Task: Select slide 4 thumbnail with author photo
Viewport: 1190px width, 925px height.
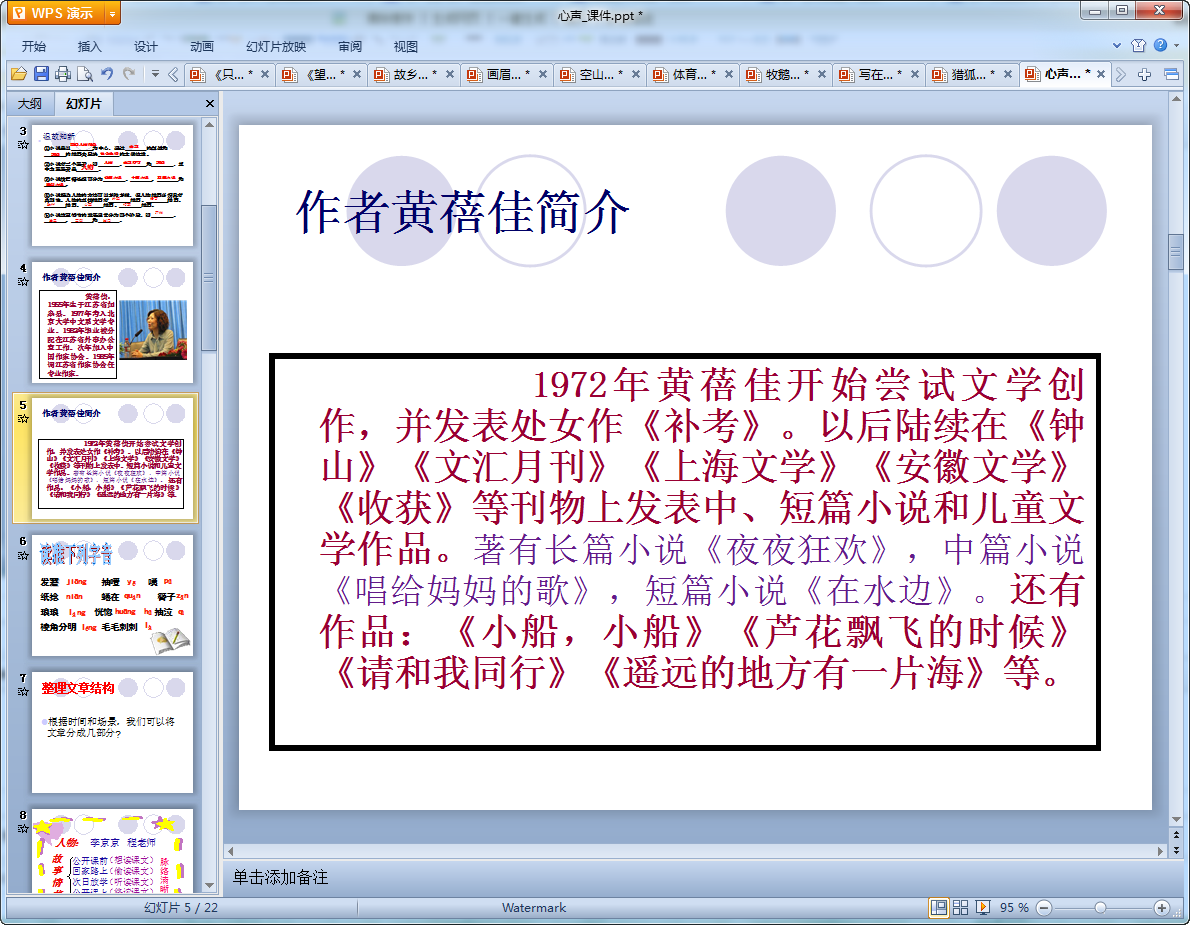Action: tap(112, 322)
